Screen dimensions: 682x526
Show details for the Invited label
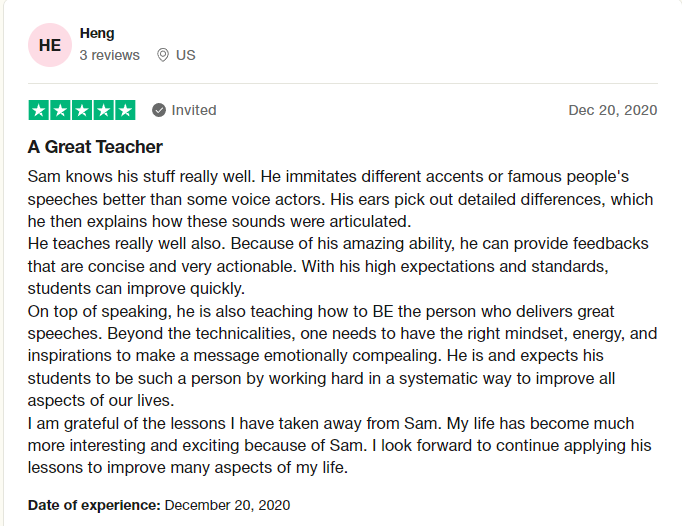pos(194,110)
